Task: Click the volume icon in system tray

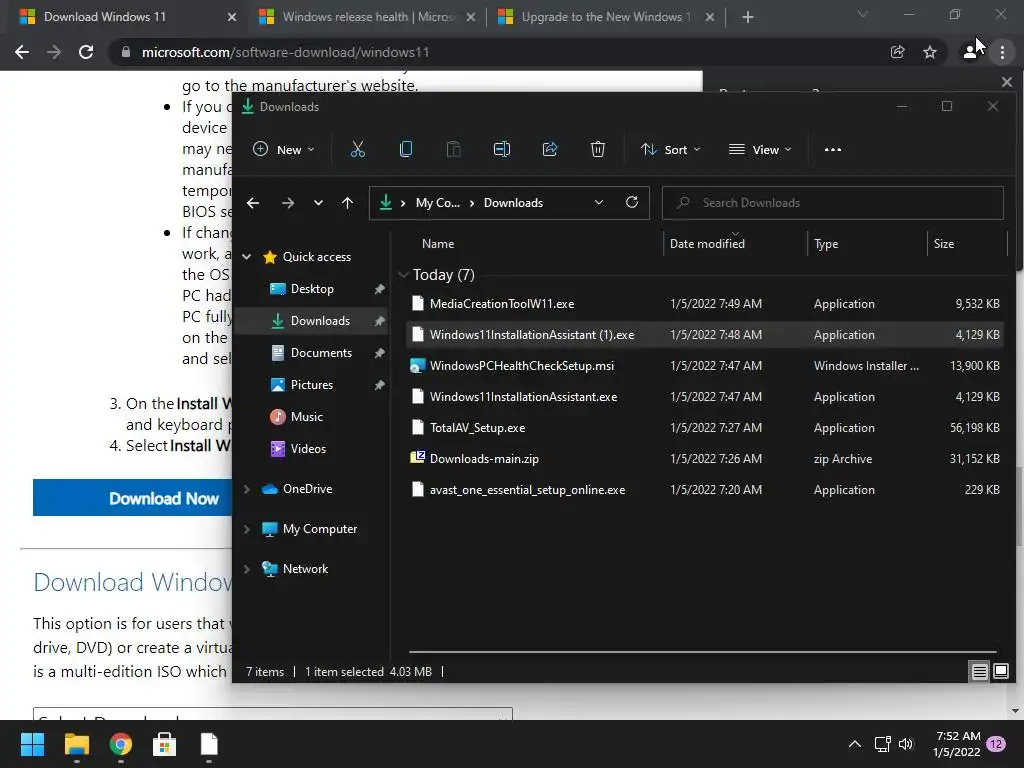Action: click(x=906, y=744)
